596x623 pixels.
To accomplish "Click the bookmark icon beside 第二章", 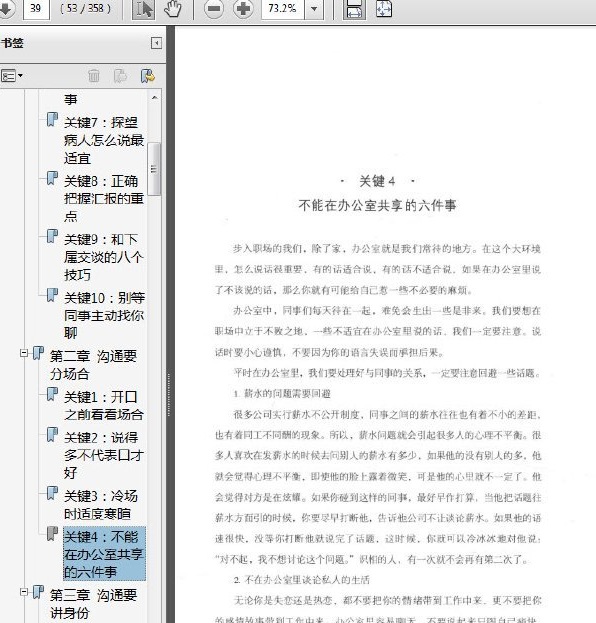I will click(x=38, y=353).
